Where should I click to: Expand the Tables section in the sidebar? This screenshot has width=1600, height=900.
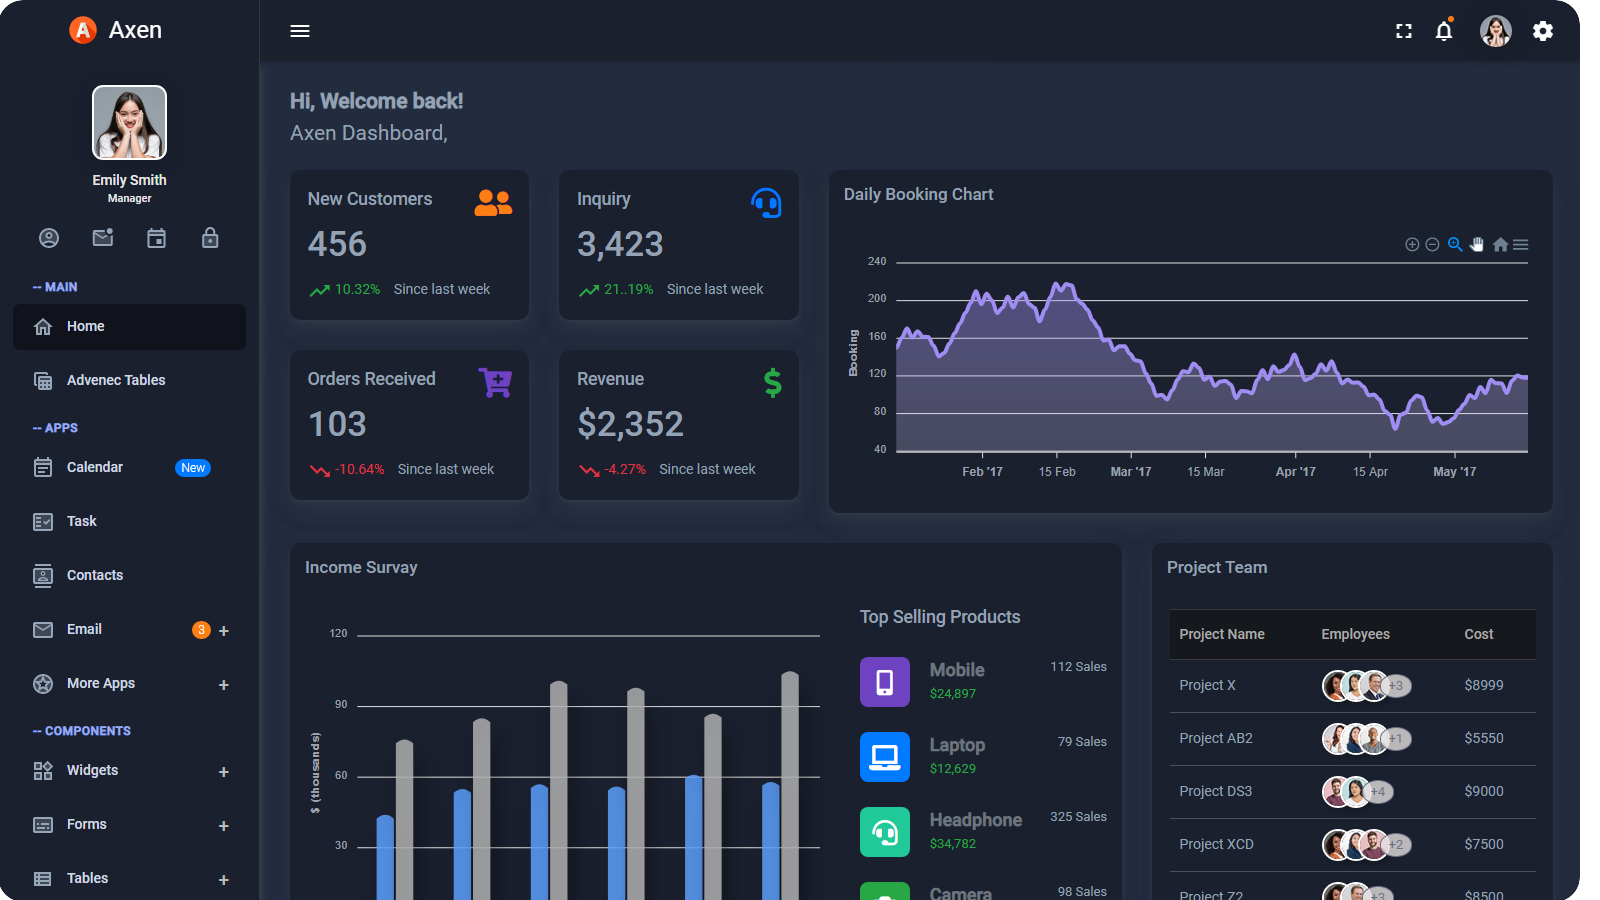point(86,878)
